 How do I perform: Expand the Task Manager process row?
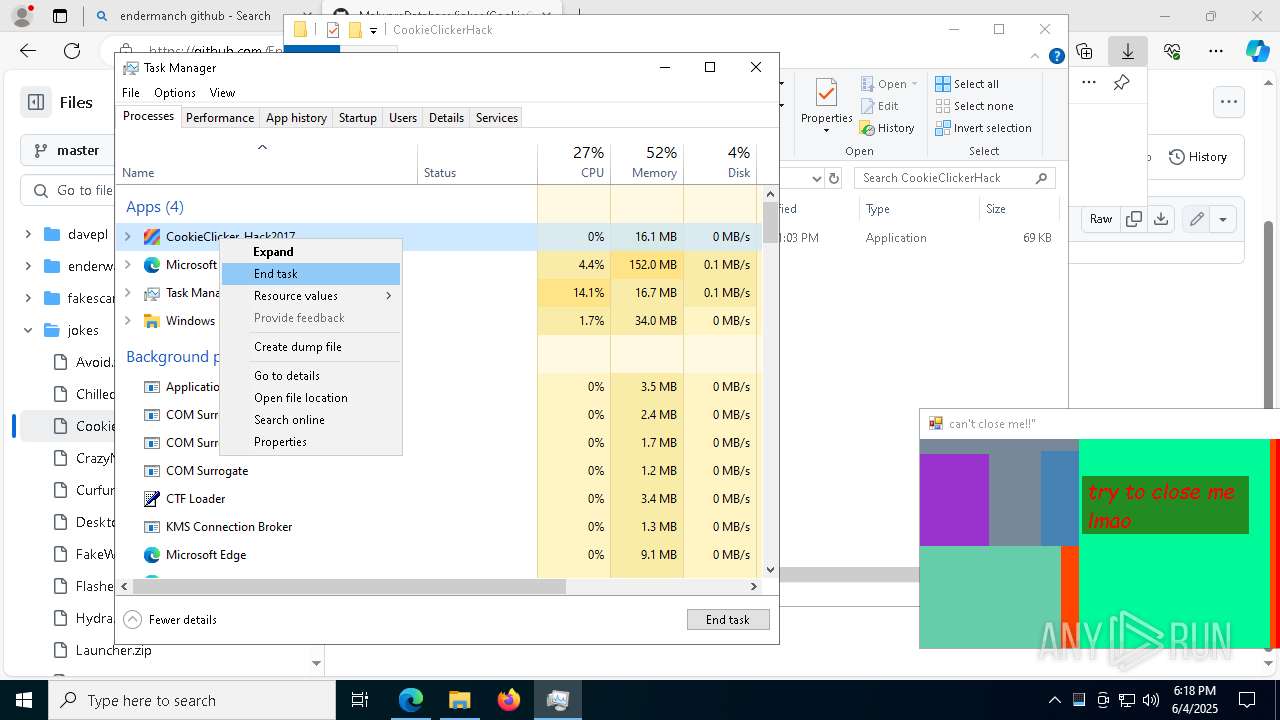coord(127,293)
